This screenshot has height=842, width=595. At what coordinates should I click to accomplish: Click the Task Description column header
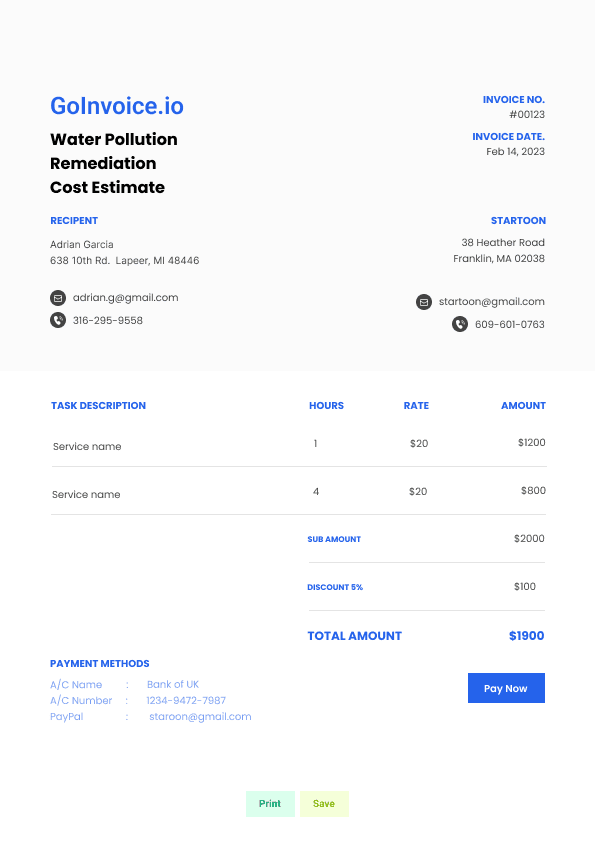(x=98, y=405)
